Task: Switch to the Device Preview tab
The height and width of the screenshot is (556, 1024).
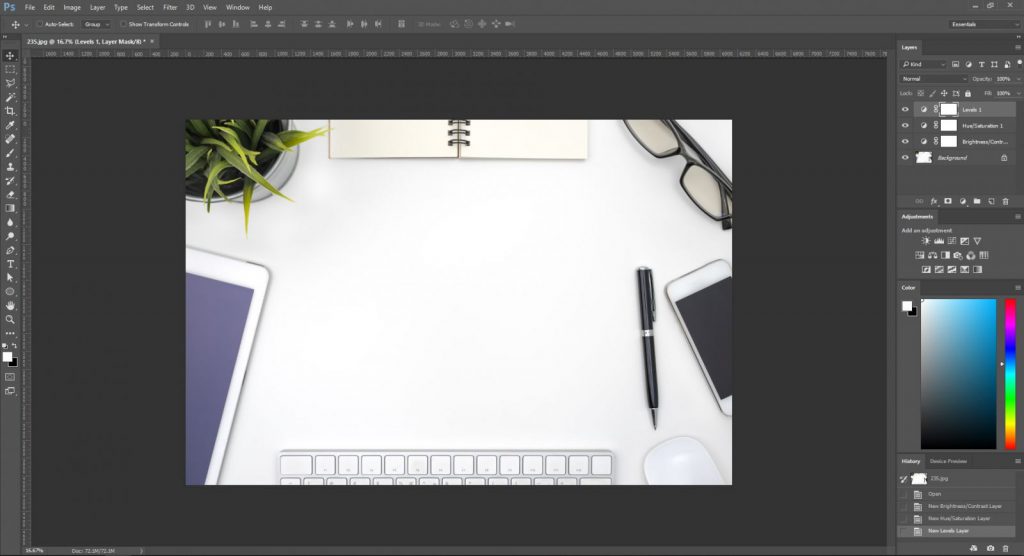Action: (948, 461)
